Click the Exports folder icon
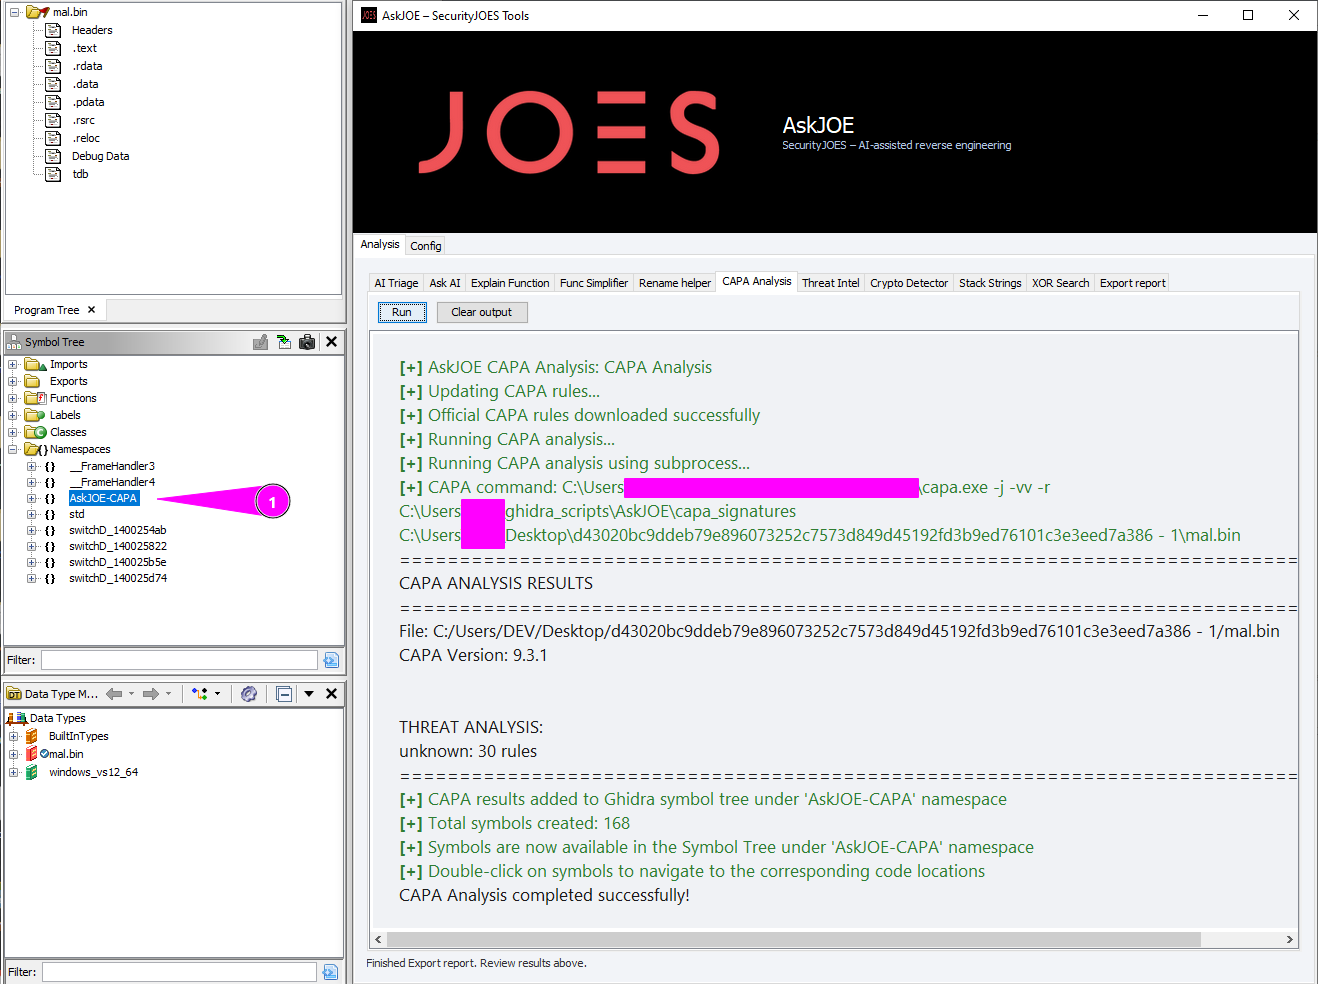1318x984 pixels. point(33,381)
